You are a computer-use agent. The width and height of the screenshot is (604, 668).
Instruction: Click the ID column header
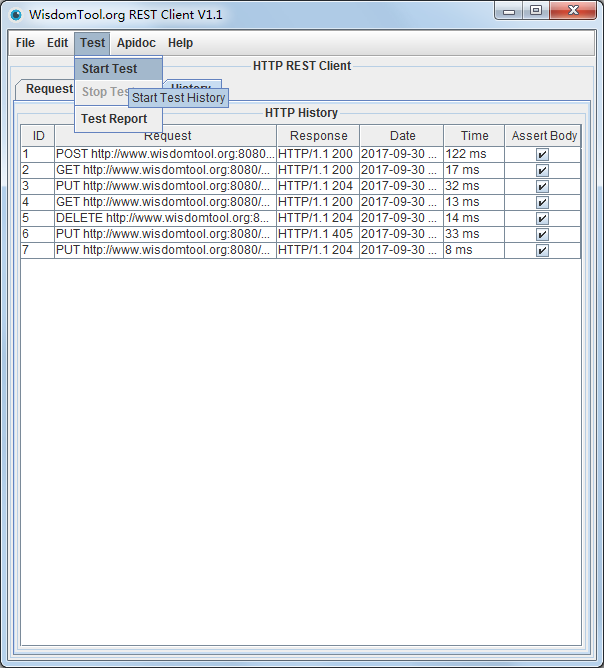(38, 136)
